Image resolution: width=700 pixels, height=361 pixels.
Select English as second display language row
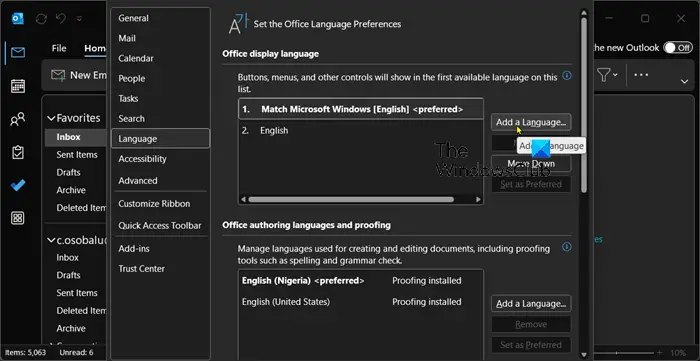pos(361,131)
